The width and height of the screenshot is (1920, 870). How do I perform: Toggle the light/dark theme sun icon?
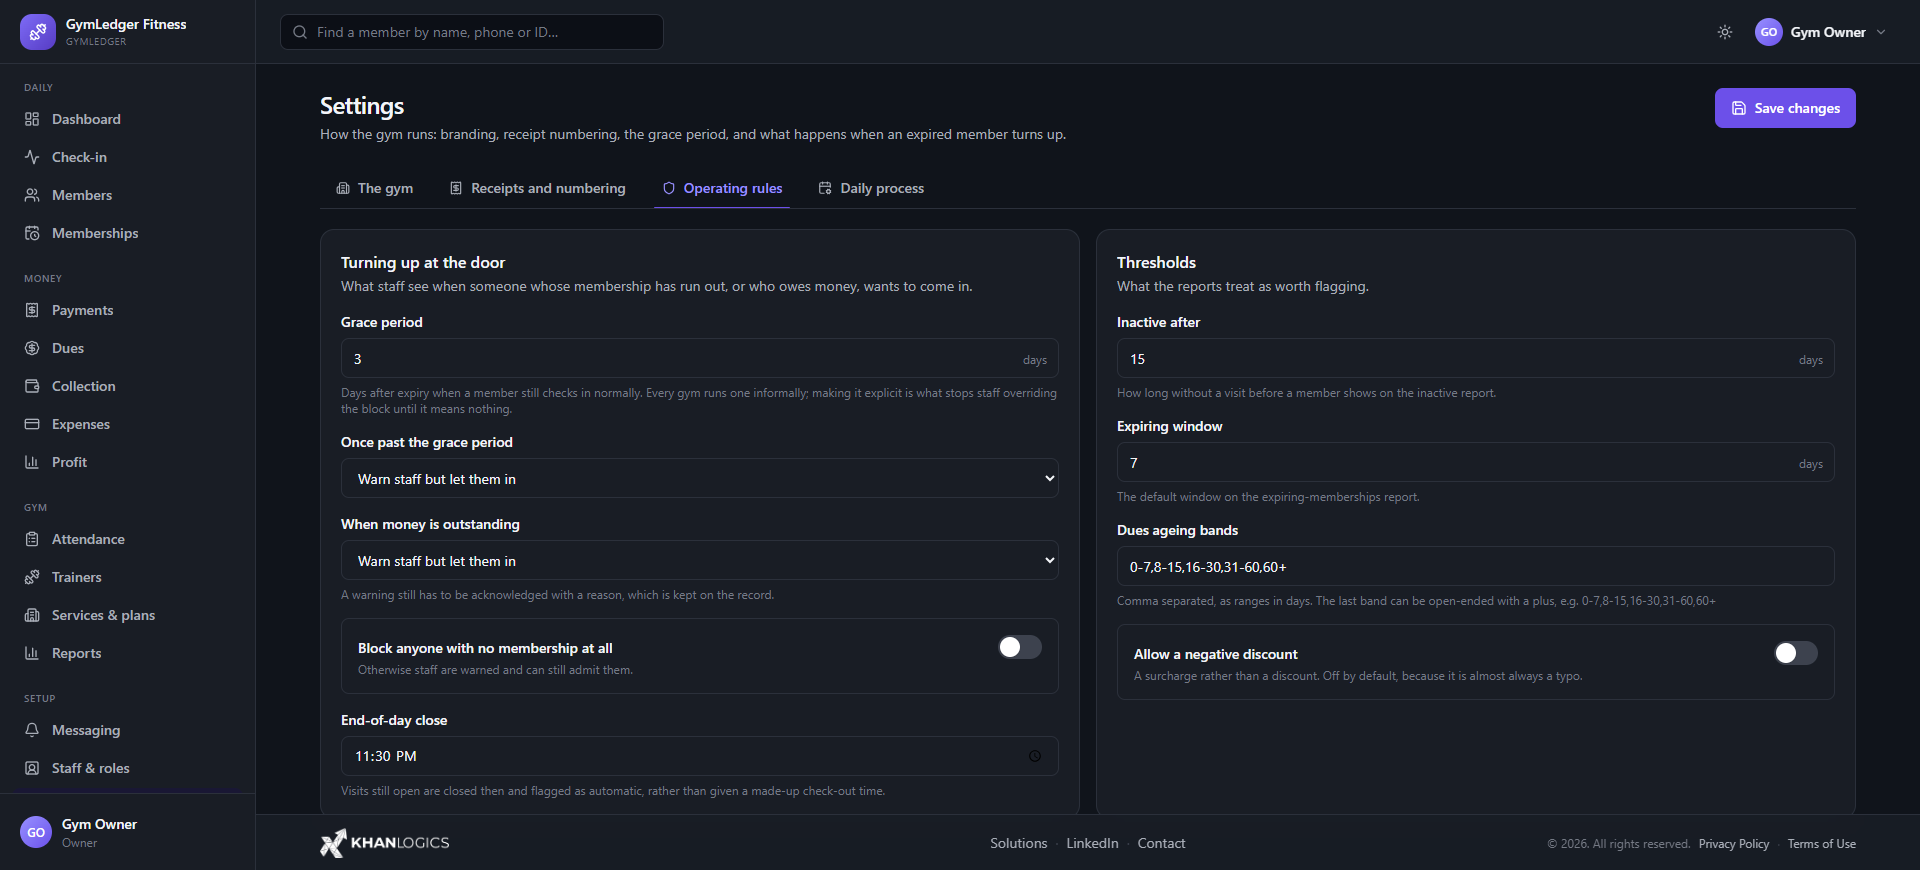click(1725, 32)
